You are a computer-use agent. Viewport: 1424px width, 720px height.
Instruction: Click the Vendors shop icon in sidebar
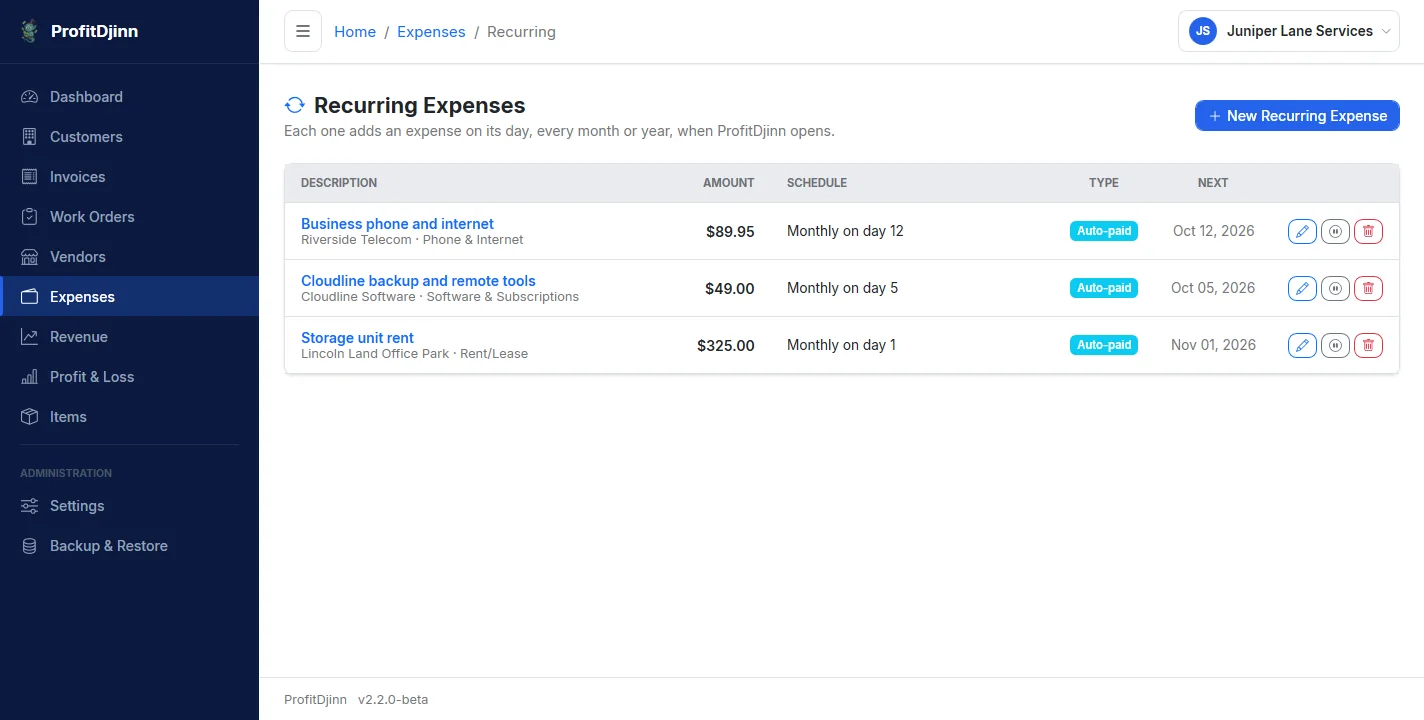(x=30, y=257)
